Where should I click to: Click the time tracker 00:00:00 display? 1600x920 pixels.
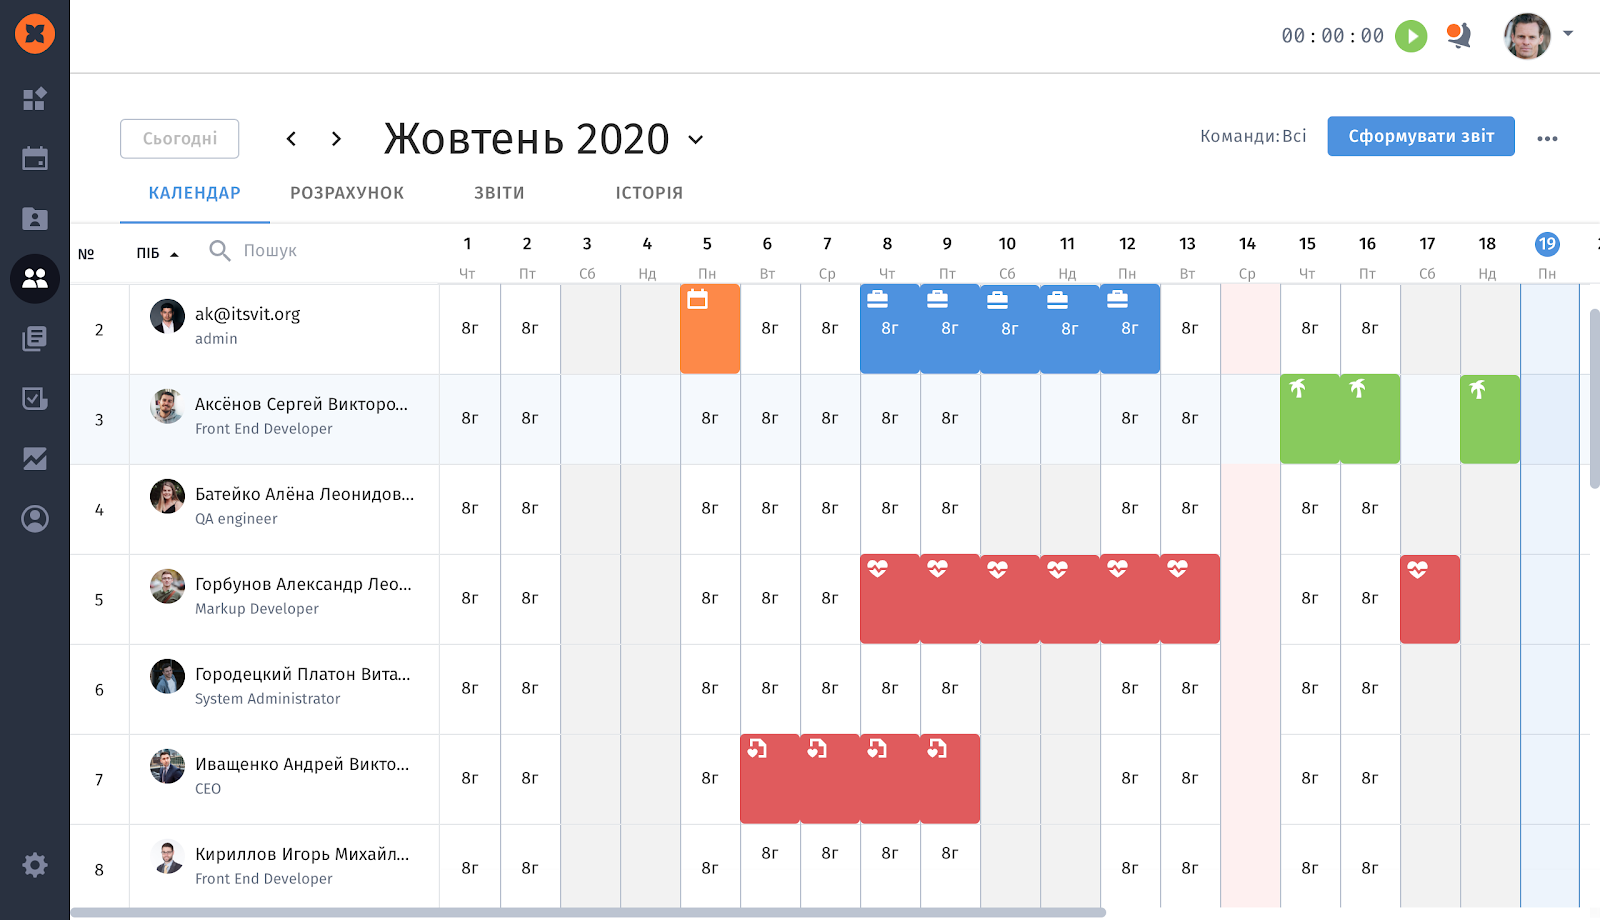click(x=1333, y=36)
